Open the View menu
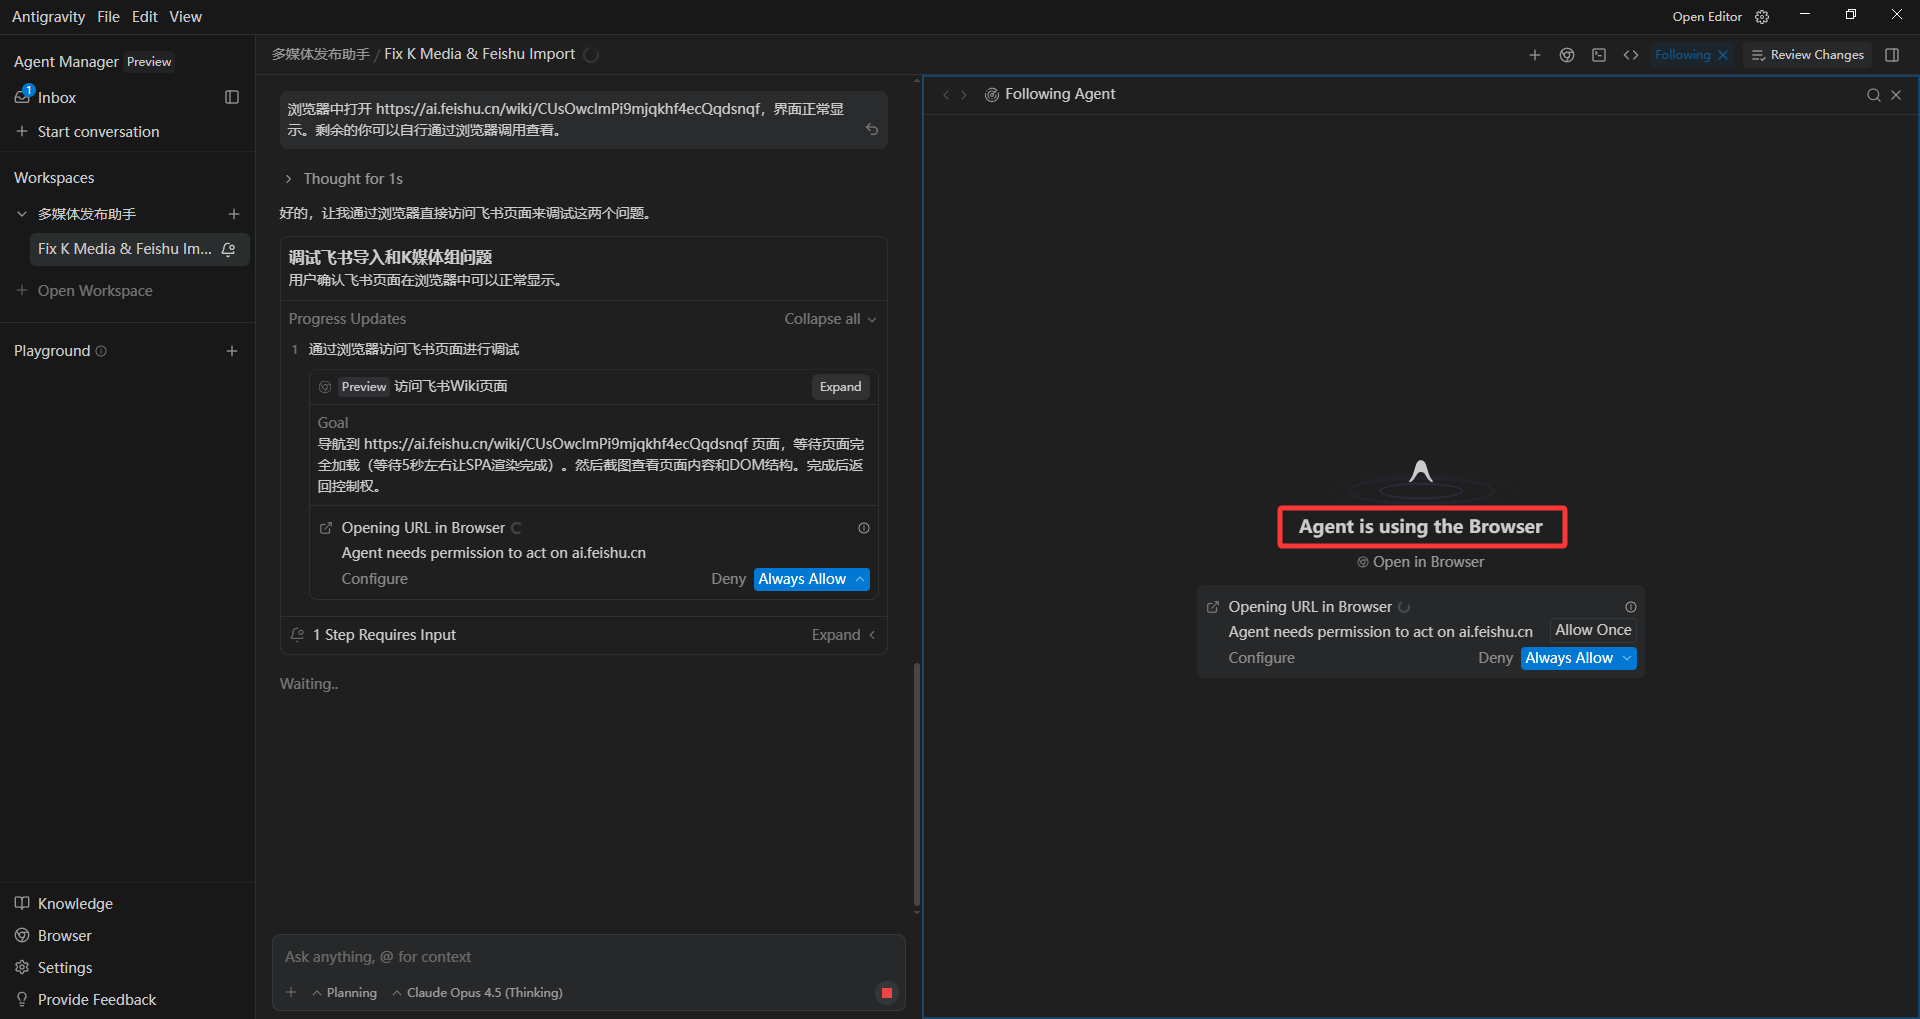The width and height of the screenshot is (1920, 1019). click(185, 17)
